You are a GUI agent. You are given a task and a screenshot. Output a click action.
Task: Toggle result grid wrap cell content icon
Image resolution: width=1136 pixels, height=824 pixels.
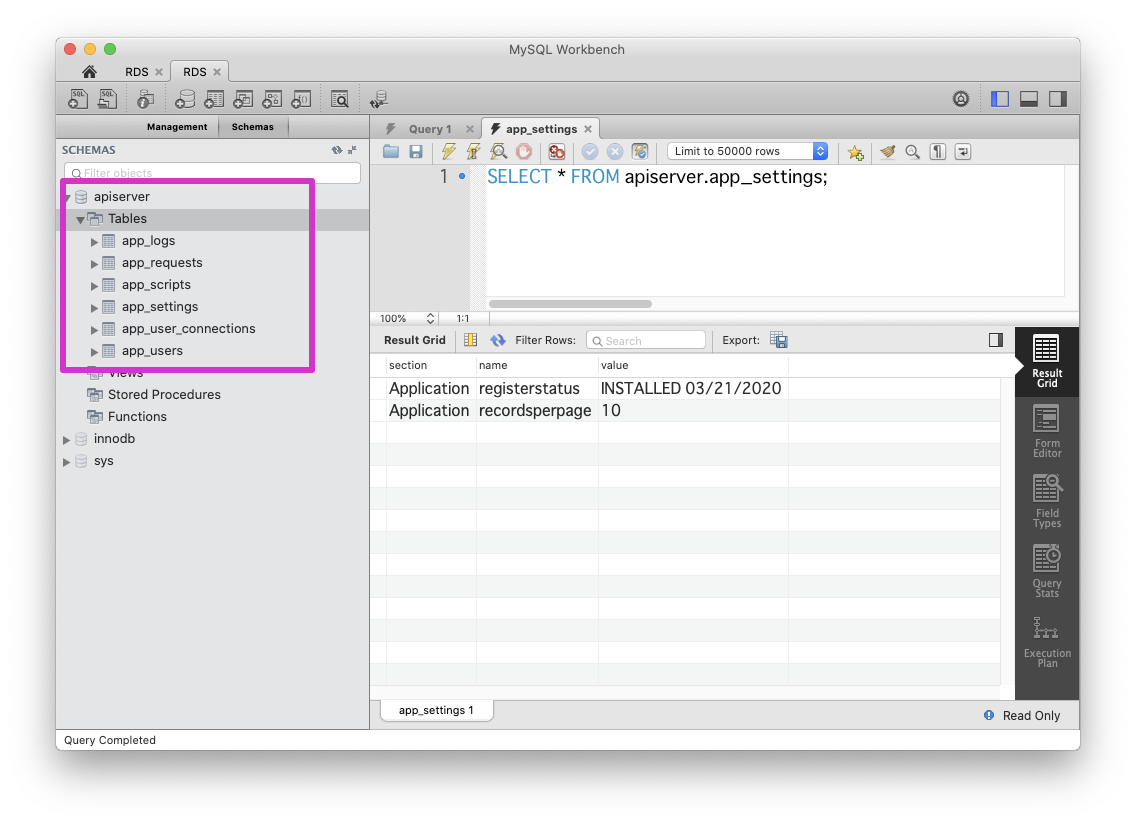470,340
